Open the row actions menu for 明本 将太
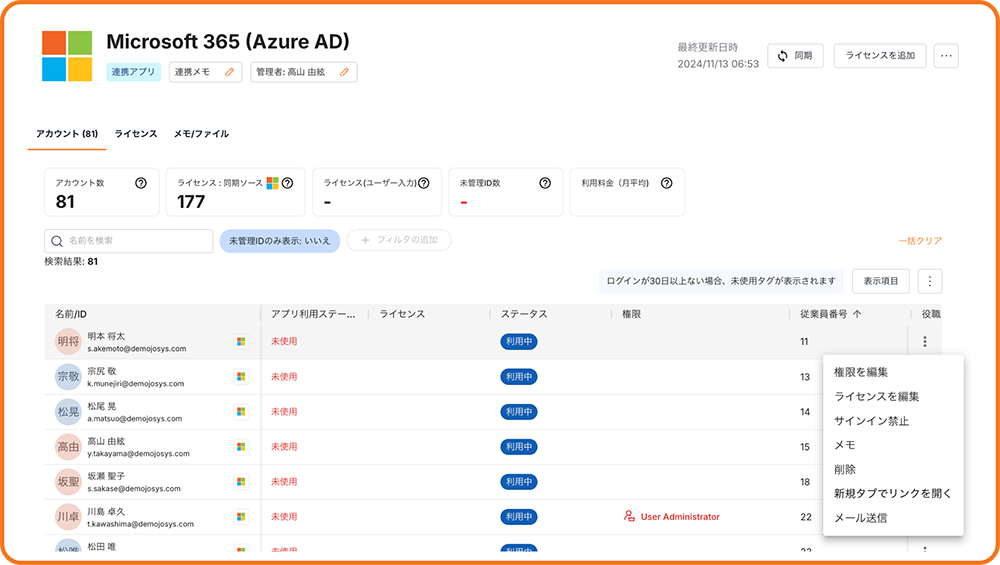Screen dimensions: 1000x565 coord(925,342)
